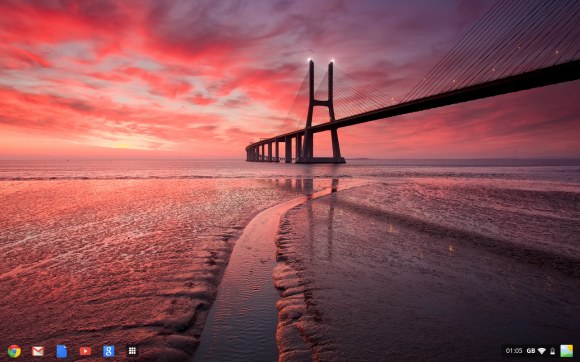Open Google Chrome from the shelf
Screen dimensions: 580x362
[14, 351]
